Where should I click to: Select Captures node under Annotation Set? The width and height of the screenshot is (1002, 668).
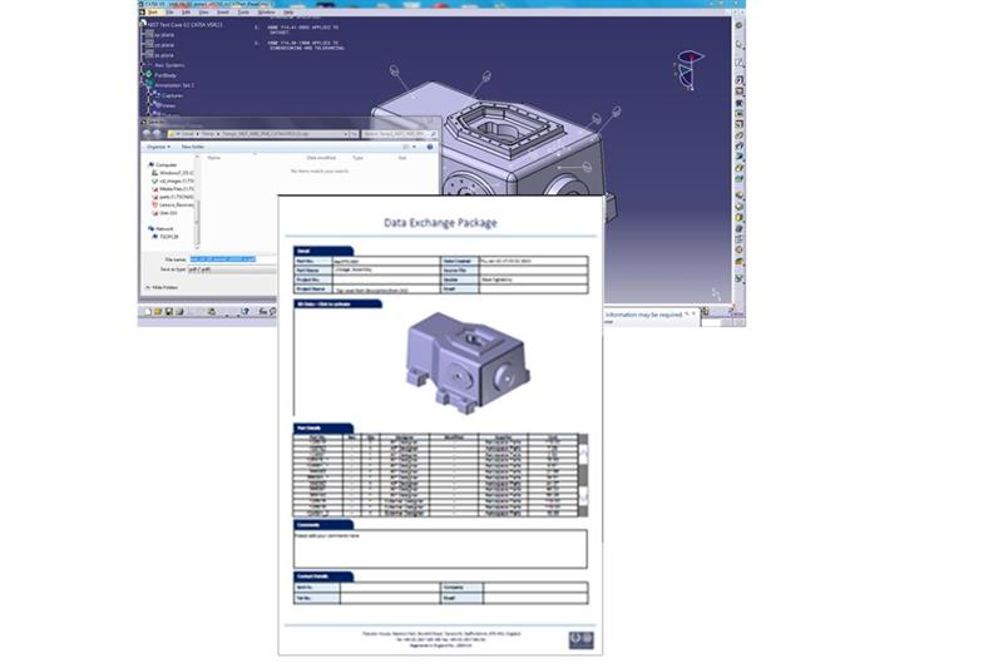pyautogui.click(x=172, y=95)
